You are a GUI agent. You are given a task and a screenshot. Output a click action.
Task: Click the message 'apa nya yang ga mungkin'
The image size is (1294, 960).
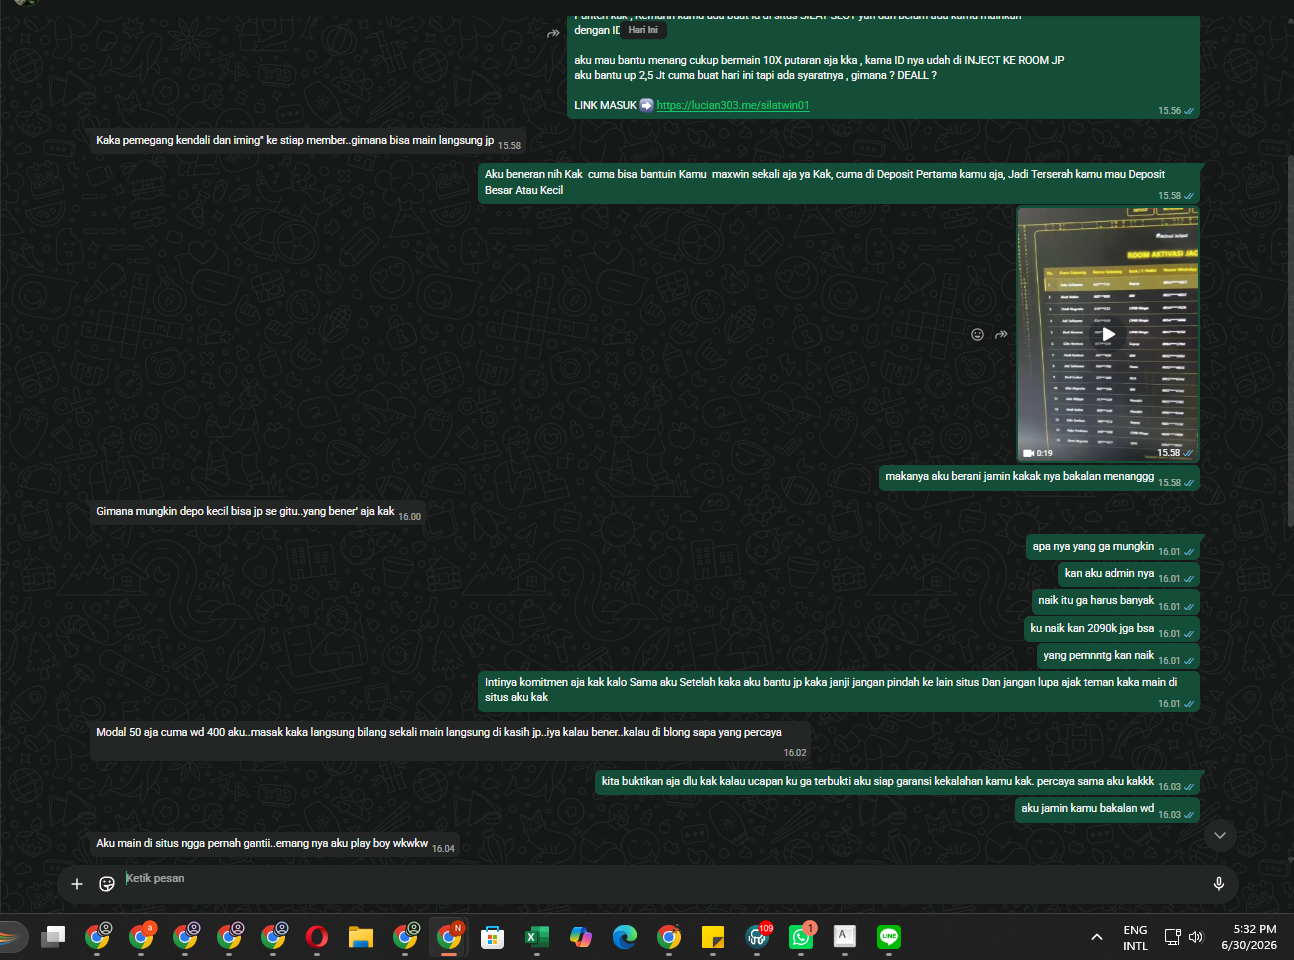pos(1113,547)
